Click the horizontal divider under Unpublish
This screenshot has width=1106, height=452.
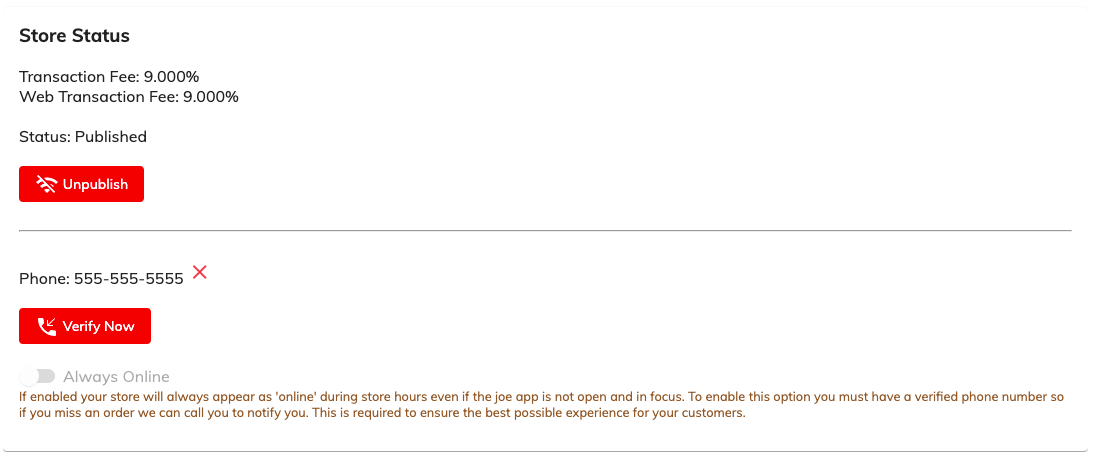(x=545, y=231)
